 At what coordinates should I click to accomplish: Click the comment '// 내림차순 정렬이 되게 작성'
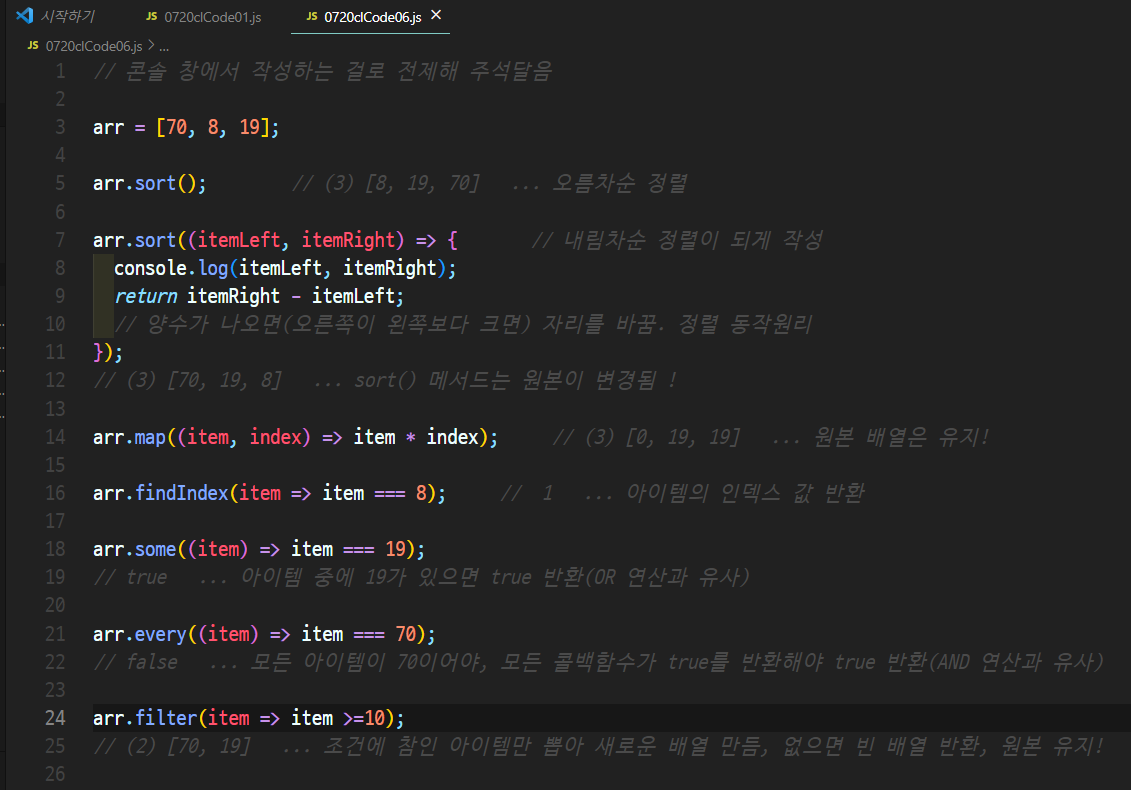click(677, 240)
